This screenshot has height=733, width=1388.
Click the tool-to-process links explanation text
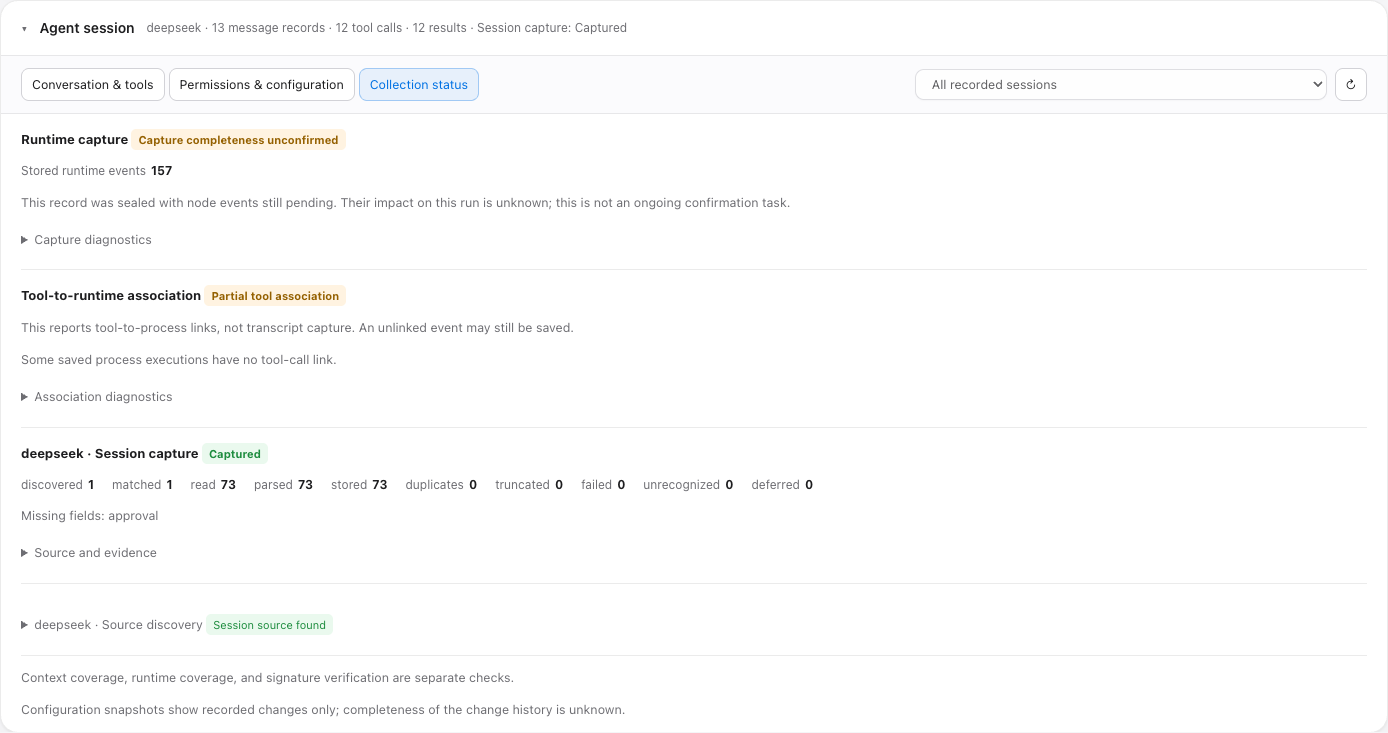point(297,328)
